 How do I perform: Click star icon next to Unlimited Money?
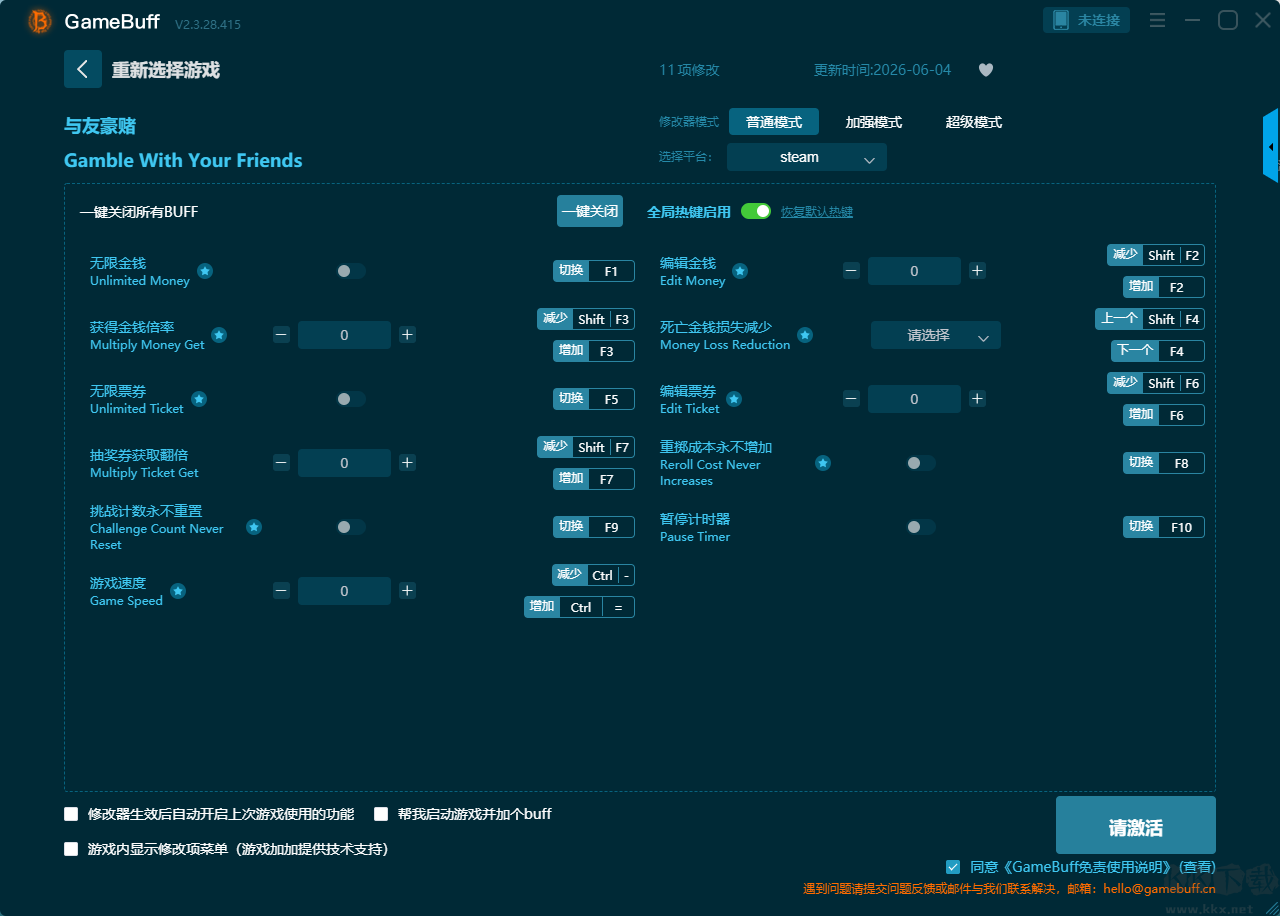click(x=204, y=271)
